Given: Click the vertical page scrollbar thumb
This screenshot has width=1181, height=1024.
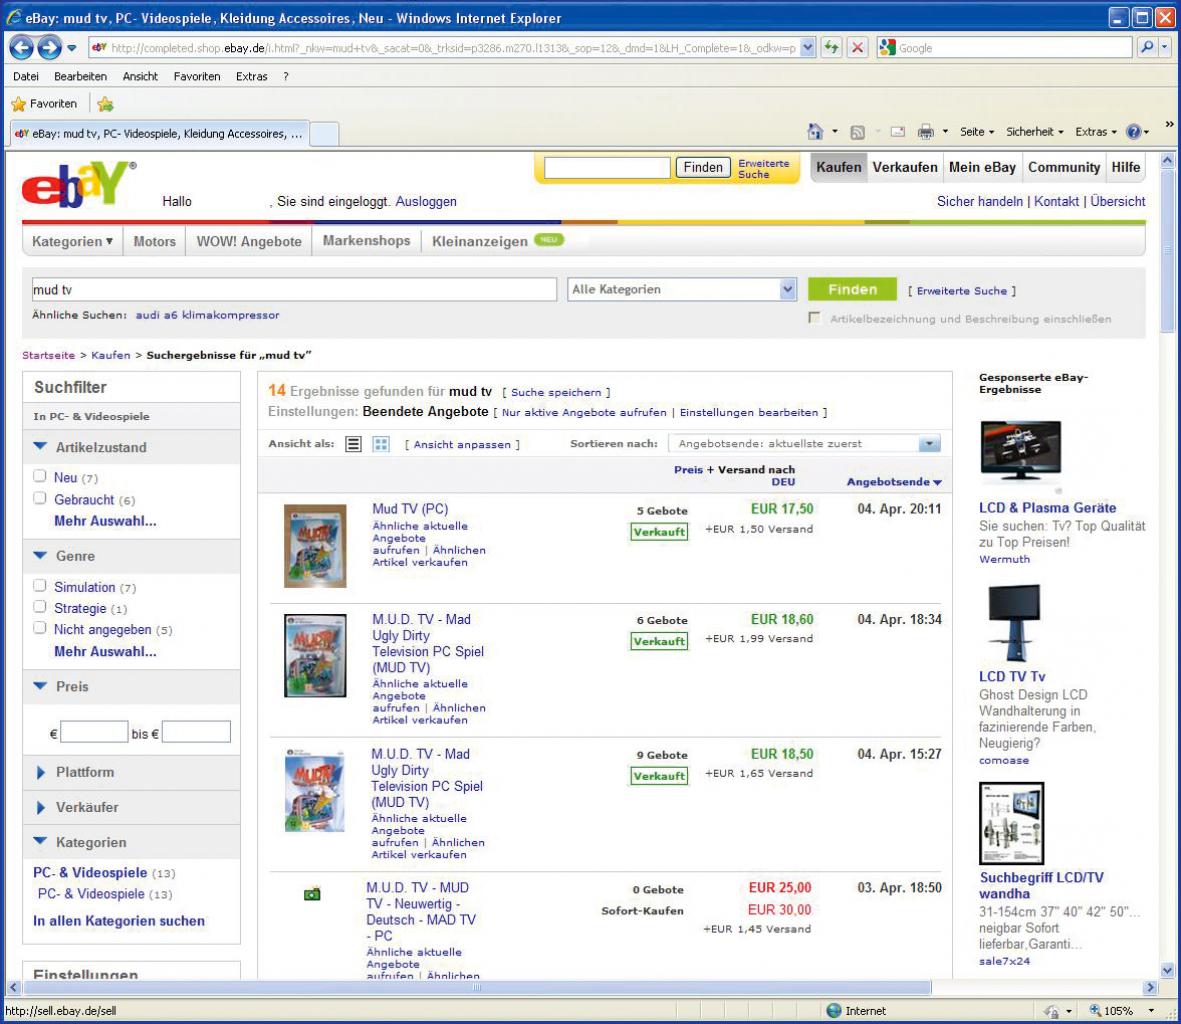Looking at the screenshot, I should pyautogui.click(x=1167, y=252).
